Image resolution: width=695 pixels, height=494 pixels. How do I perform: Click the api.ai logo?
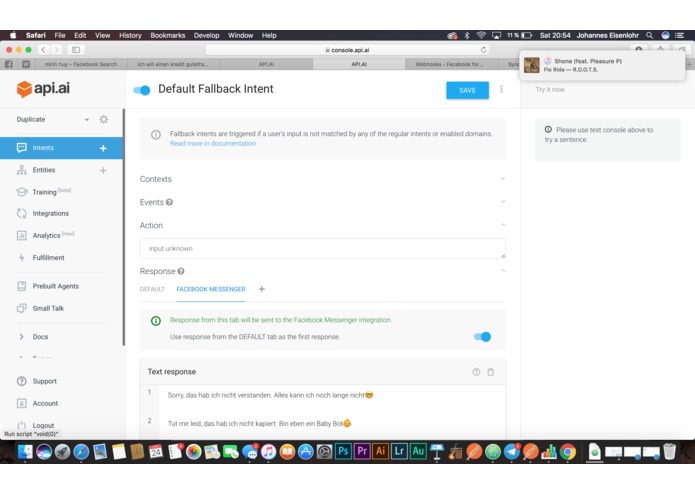(43, 89)
